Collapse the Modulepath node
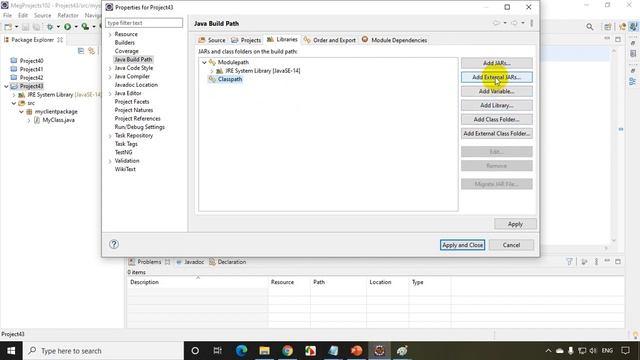 click(204, 62)
